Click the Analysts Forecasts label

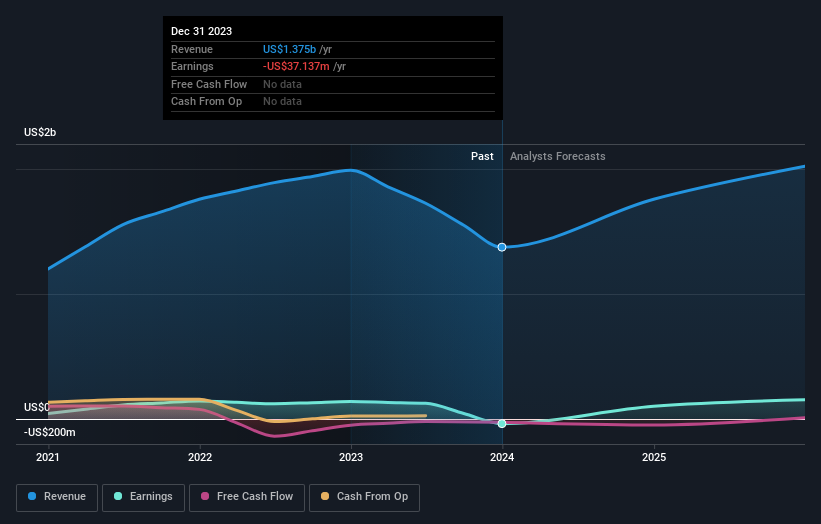[558, 157]
